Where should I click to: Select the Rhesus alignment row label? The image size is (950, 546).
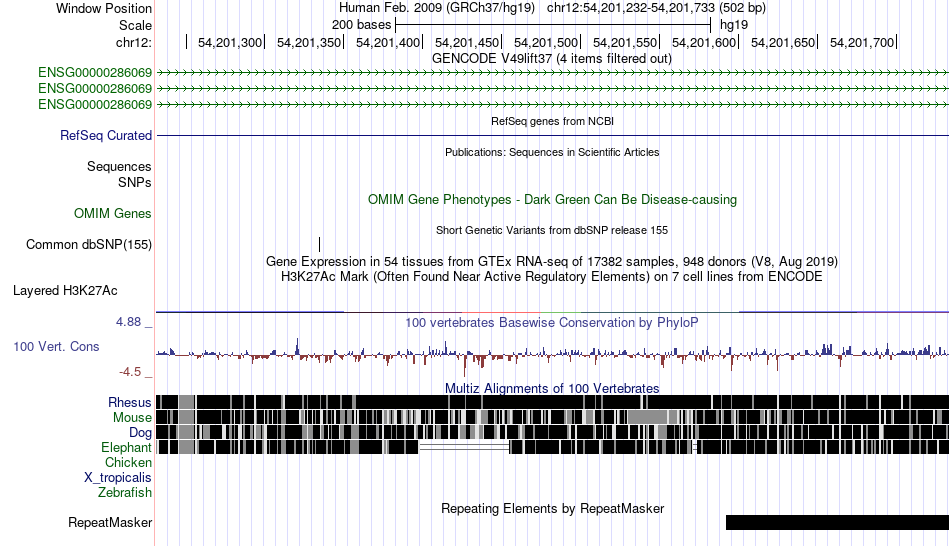(129, 402)
